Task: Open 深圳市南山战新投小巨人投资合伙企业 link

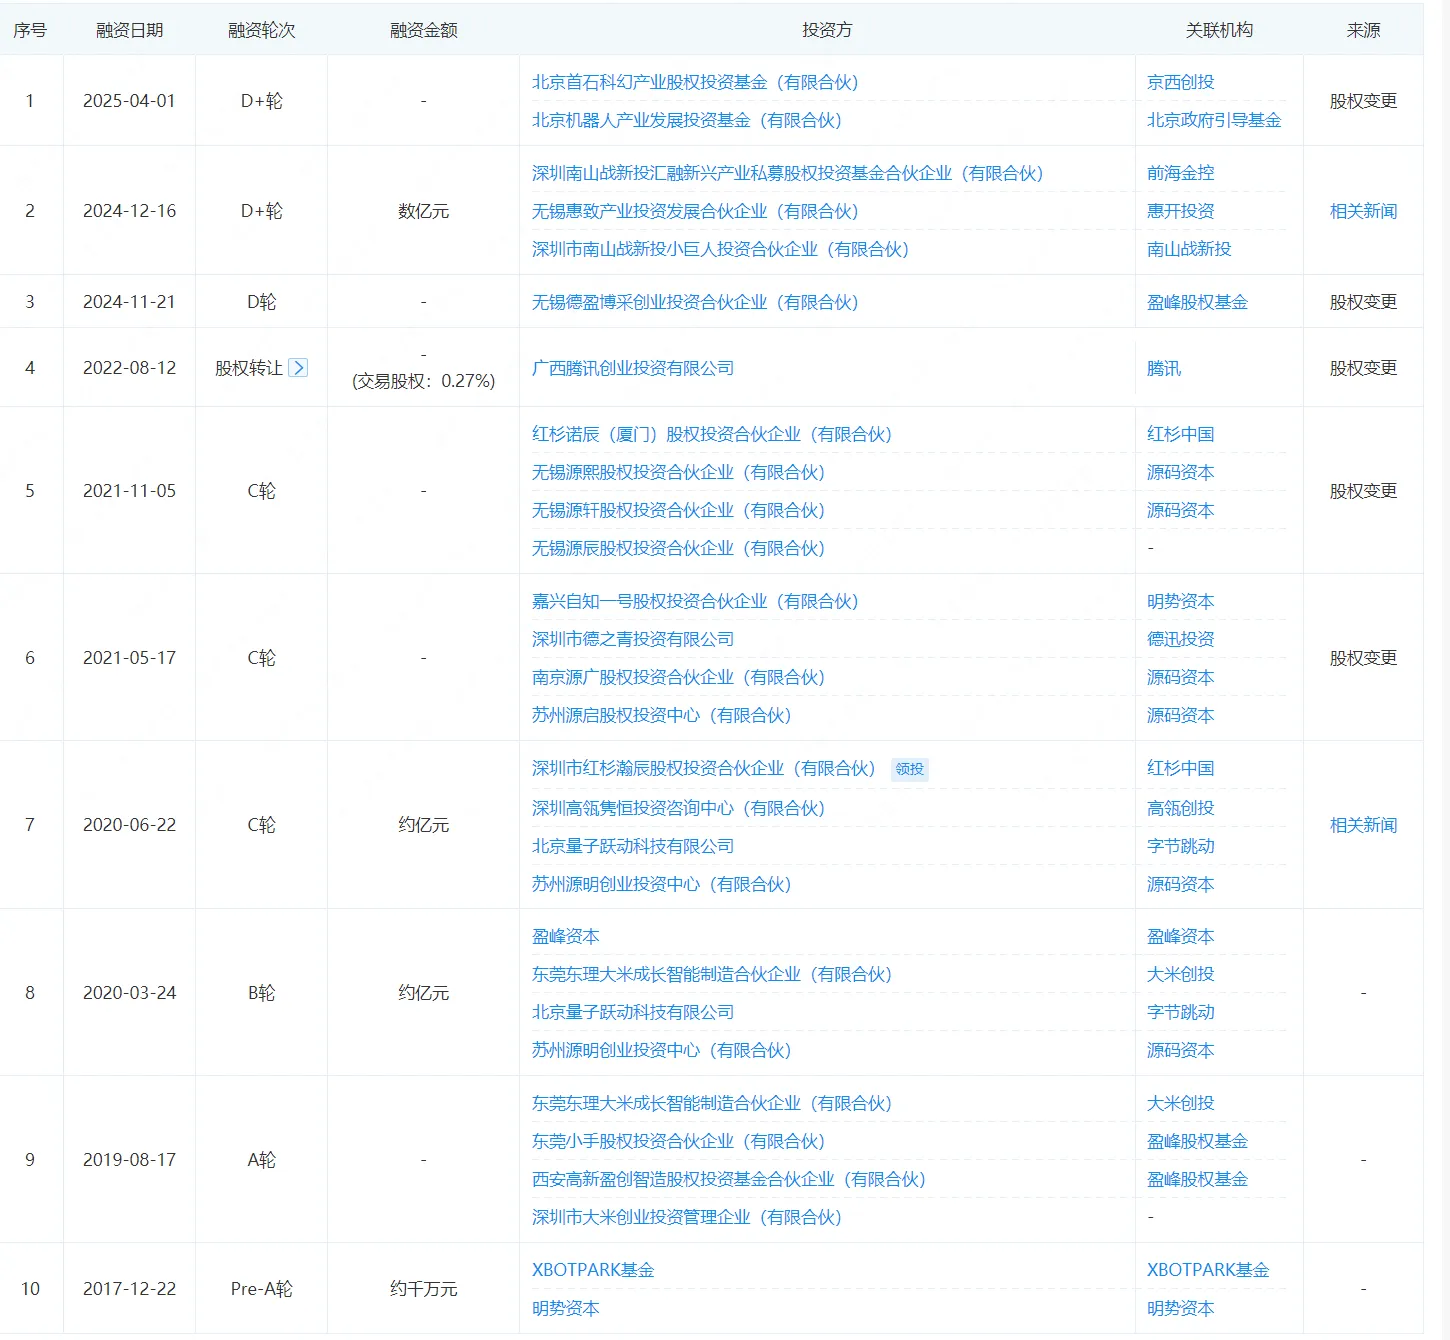Action: (x=720, y=249)
